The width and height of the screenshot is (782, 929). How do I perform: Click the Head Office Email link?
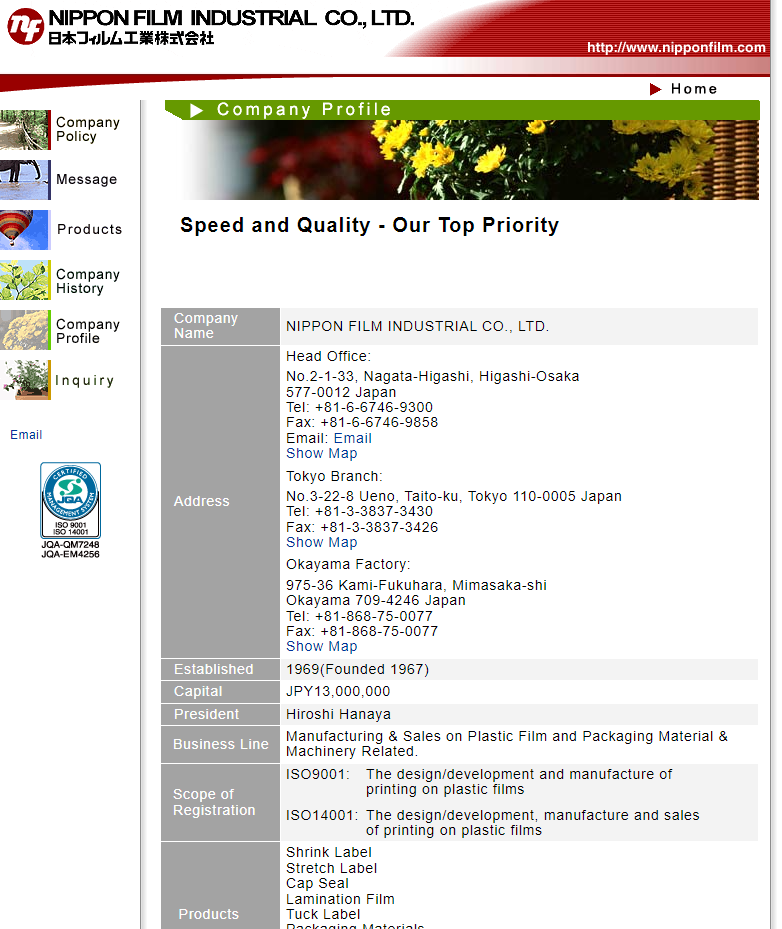click(x=352, y=438)
